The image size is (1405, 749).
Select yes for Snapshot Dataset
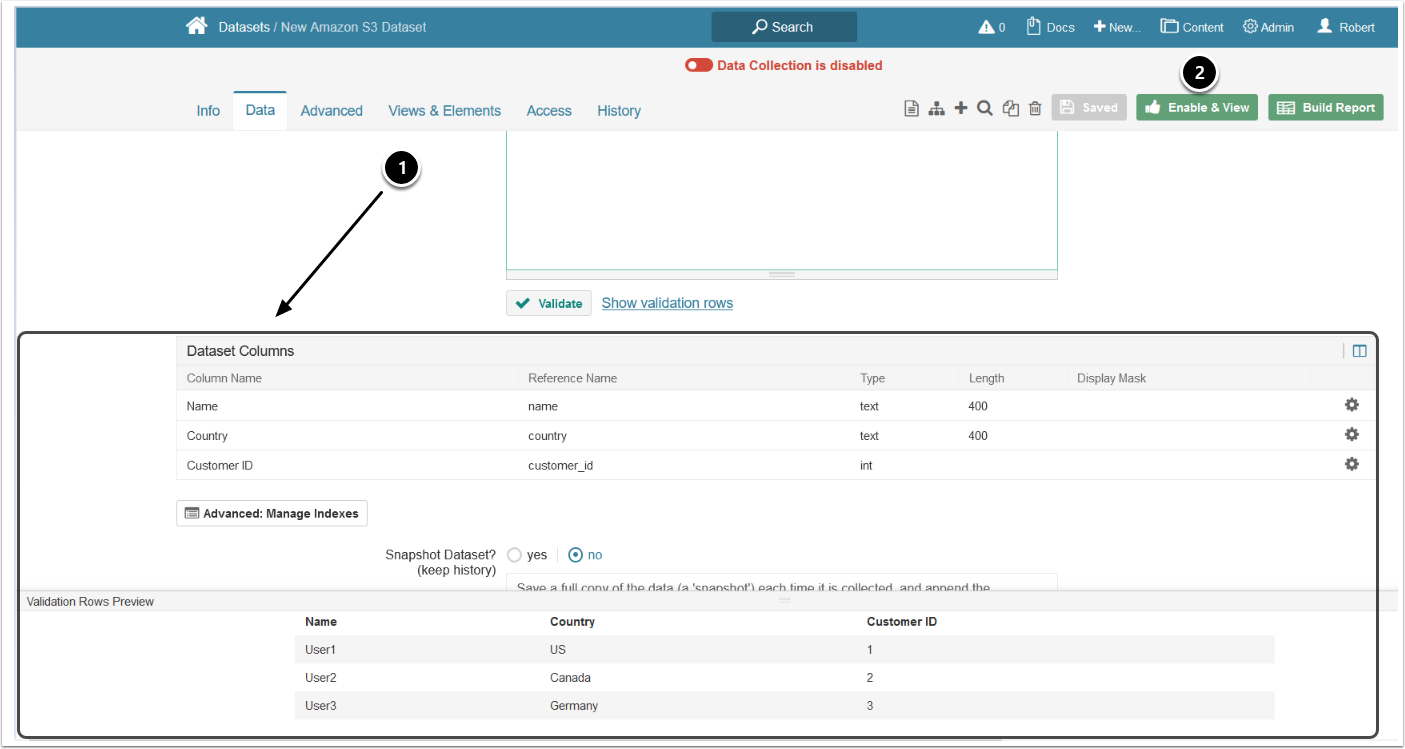point(515,555)
